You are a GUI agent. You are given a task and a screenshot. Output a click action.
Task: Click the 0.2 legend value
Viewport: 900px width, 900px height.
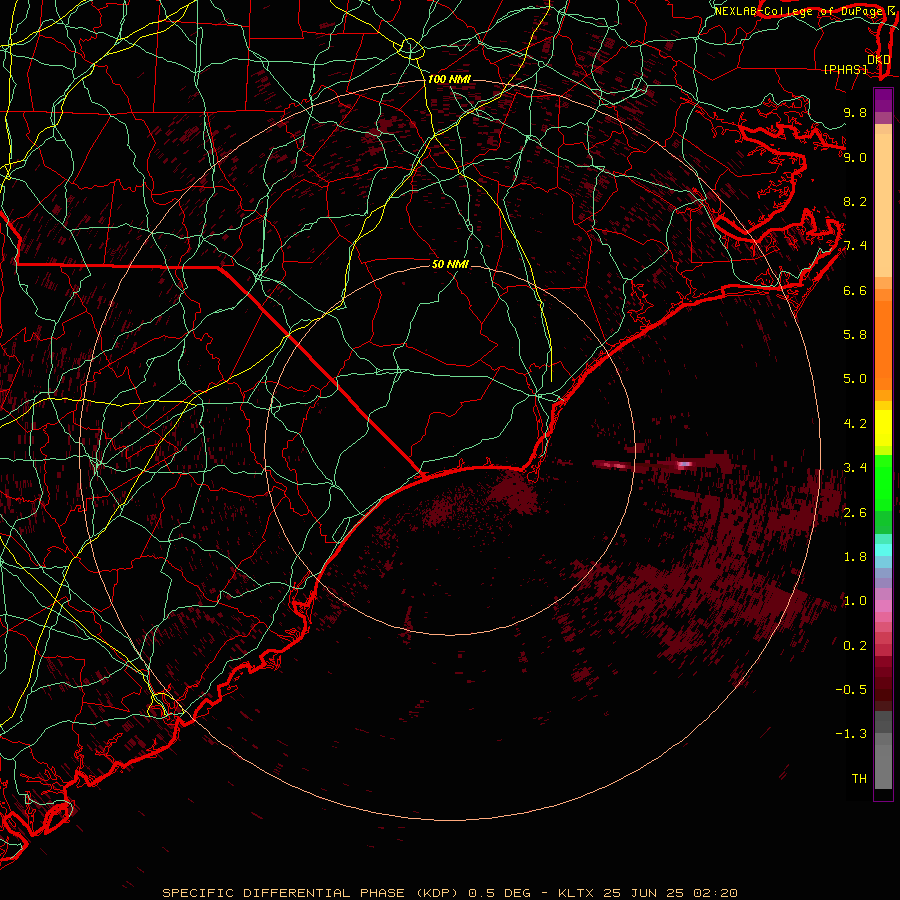point(855,646)
